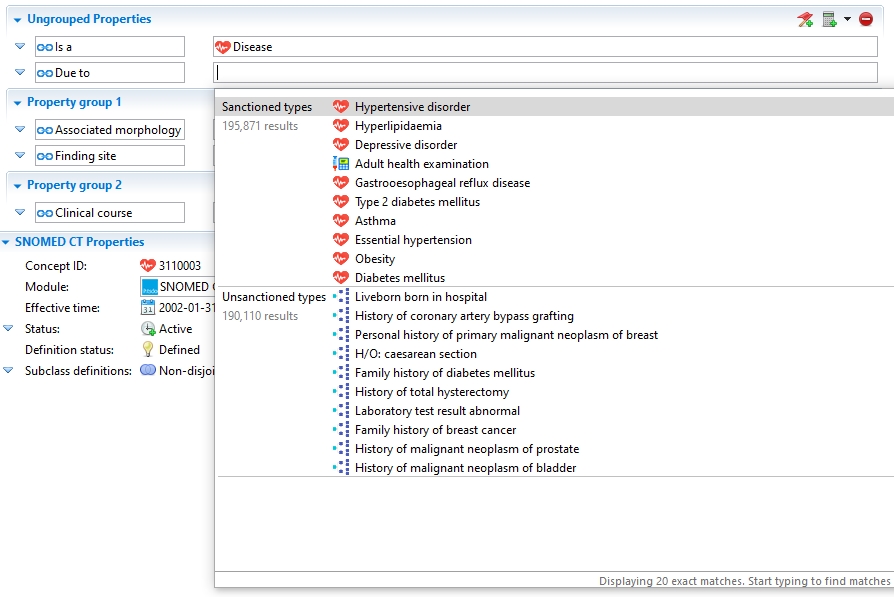Select Hypertensive disorder from the suggestions
This screenshot has height=597, width=894.
point(412,107)
